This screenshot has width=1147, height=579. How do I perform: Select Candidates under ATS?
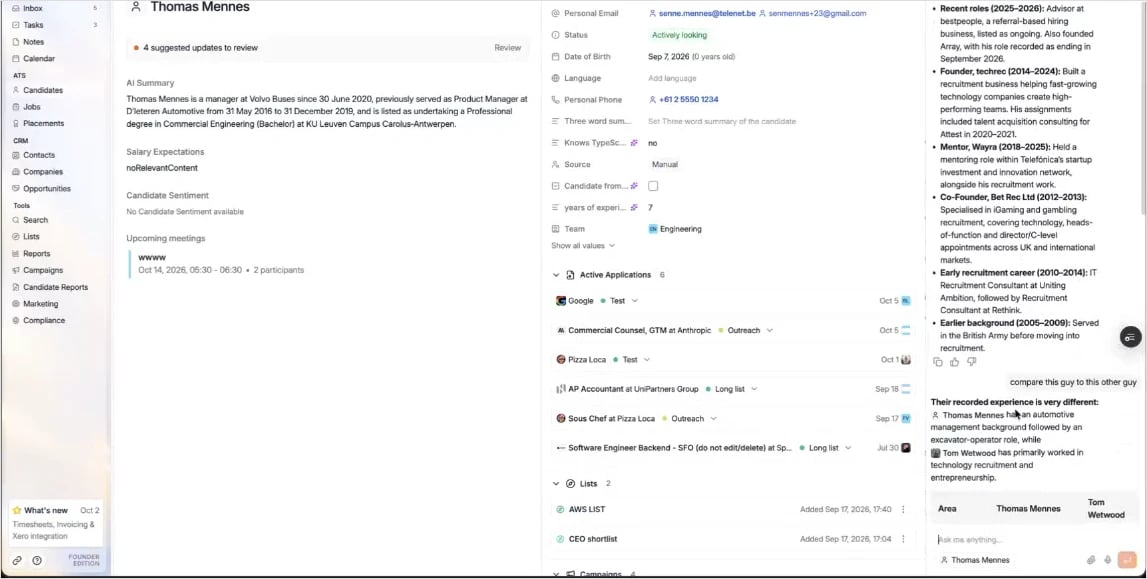[42, 90]
